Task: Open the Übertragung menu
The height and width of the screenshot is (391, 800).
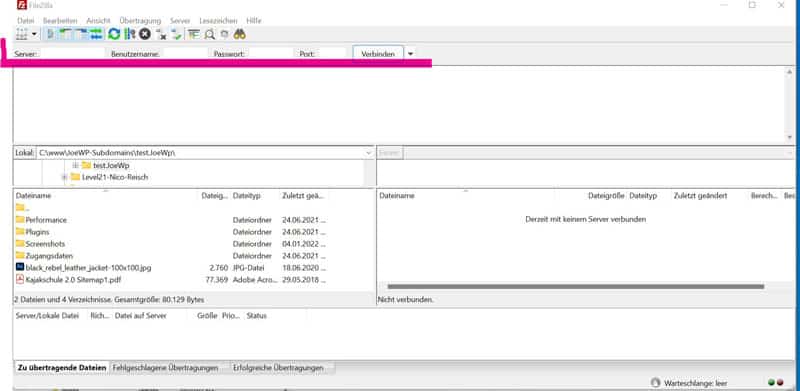Action: pos(140,21)
